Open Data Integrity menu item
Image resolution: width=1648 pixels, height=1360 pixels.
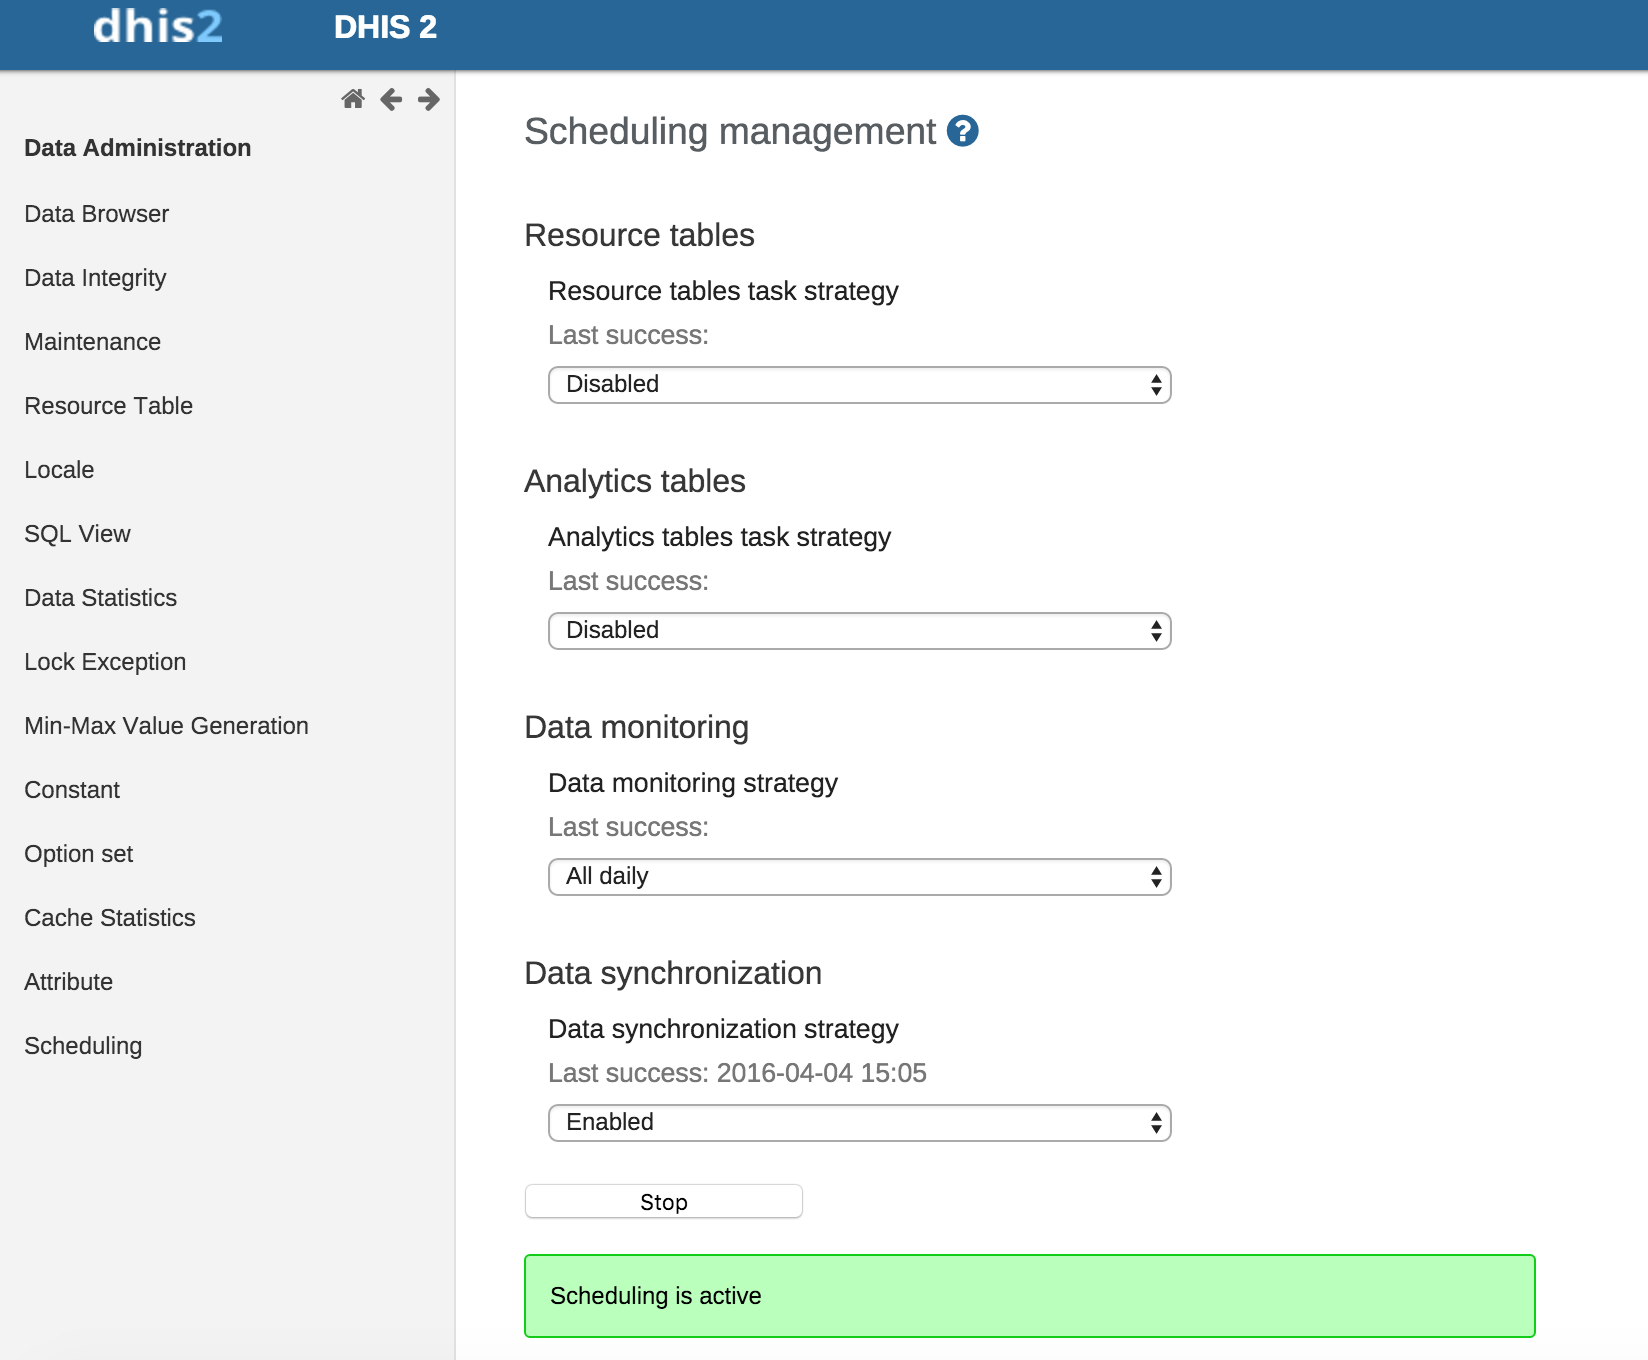point(95,278)
